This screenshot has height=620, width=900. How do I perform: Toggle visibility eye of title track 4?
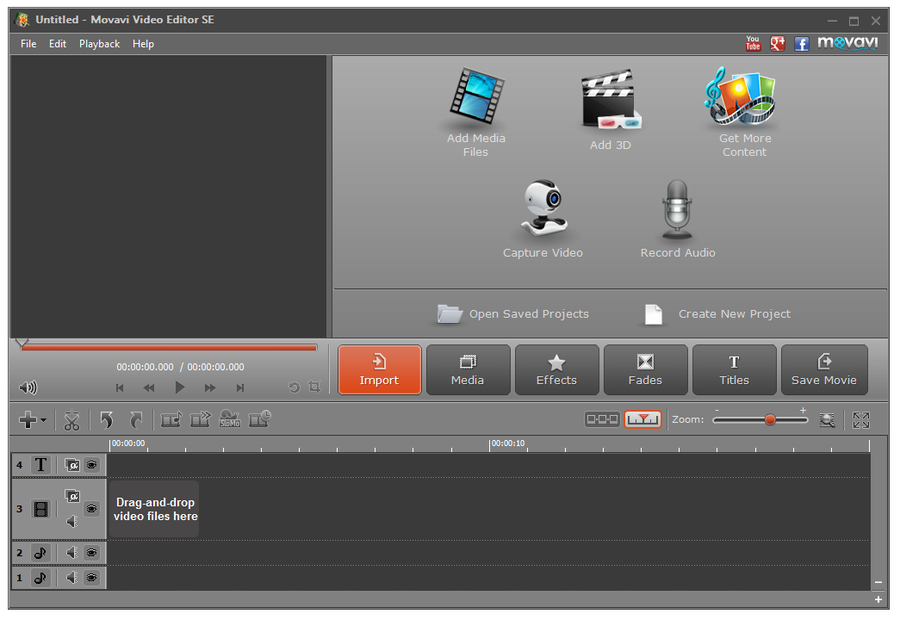click(x=92, y=465)
